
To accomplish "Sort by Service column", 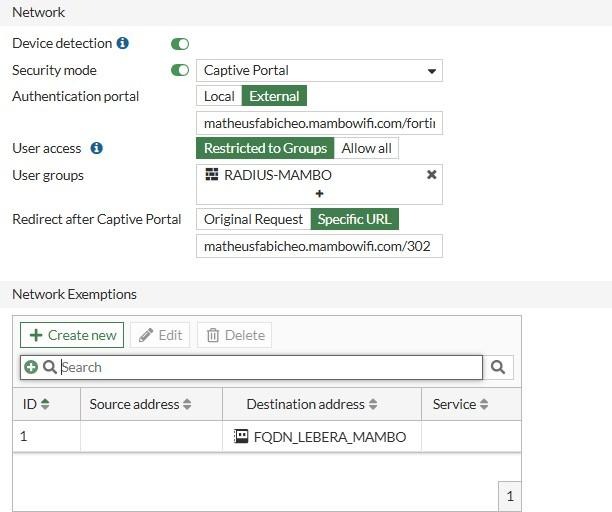I will click(483, 404).
